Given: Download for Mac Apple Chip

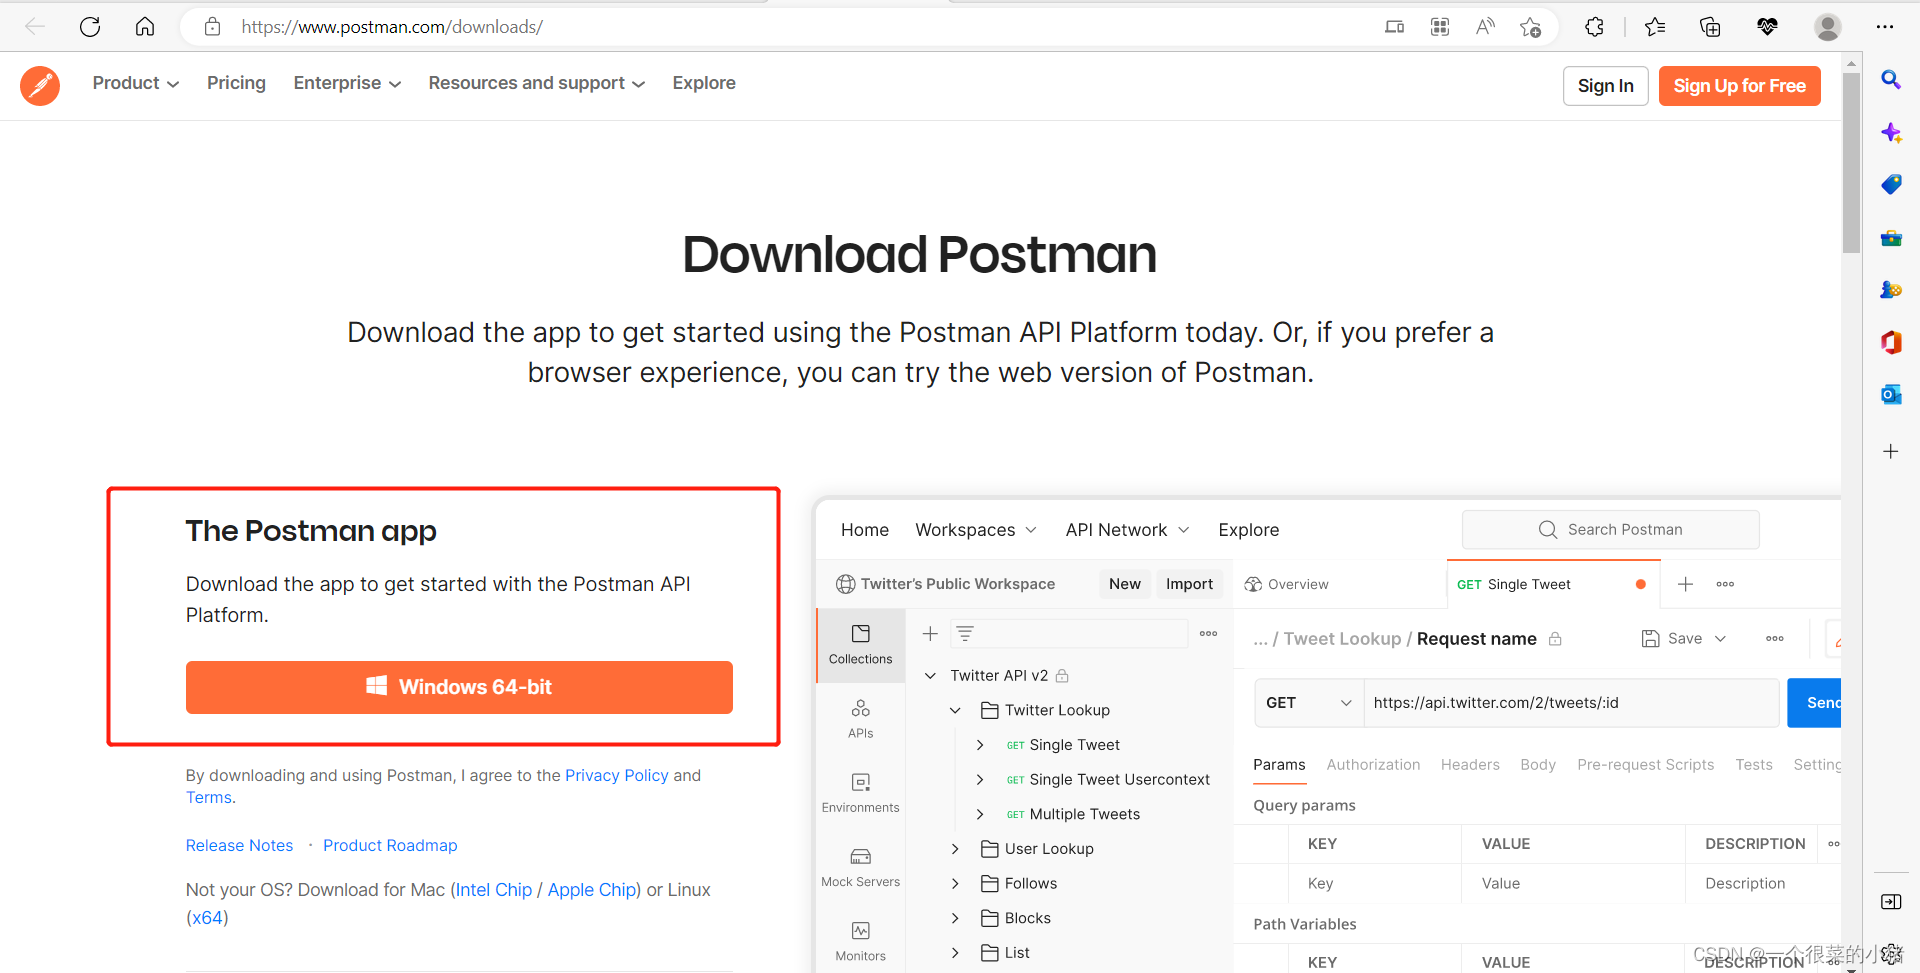Looking at the screenshot, I should 592,890.
